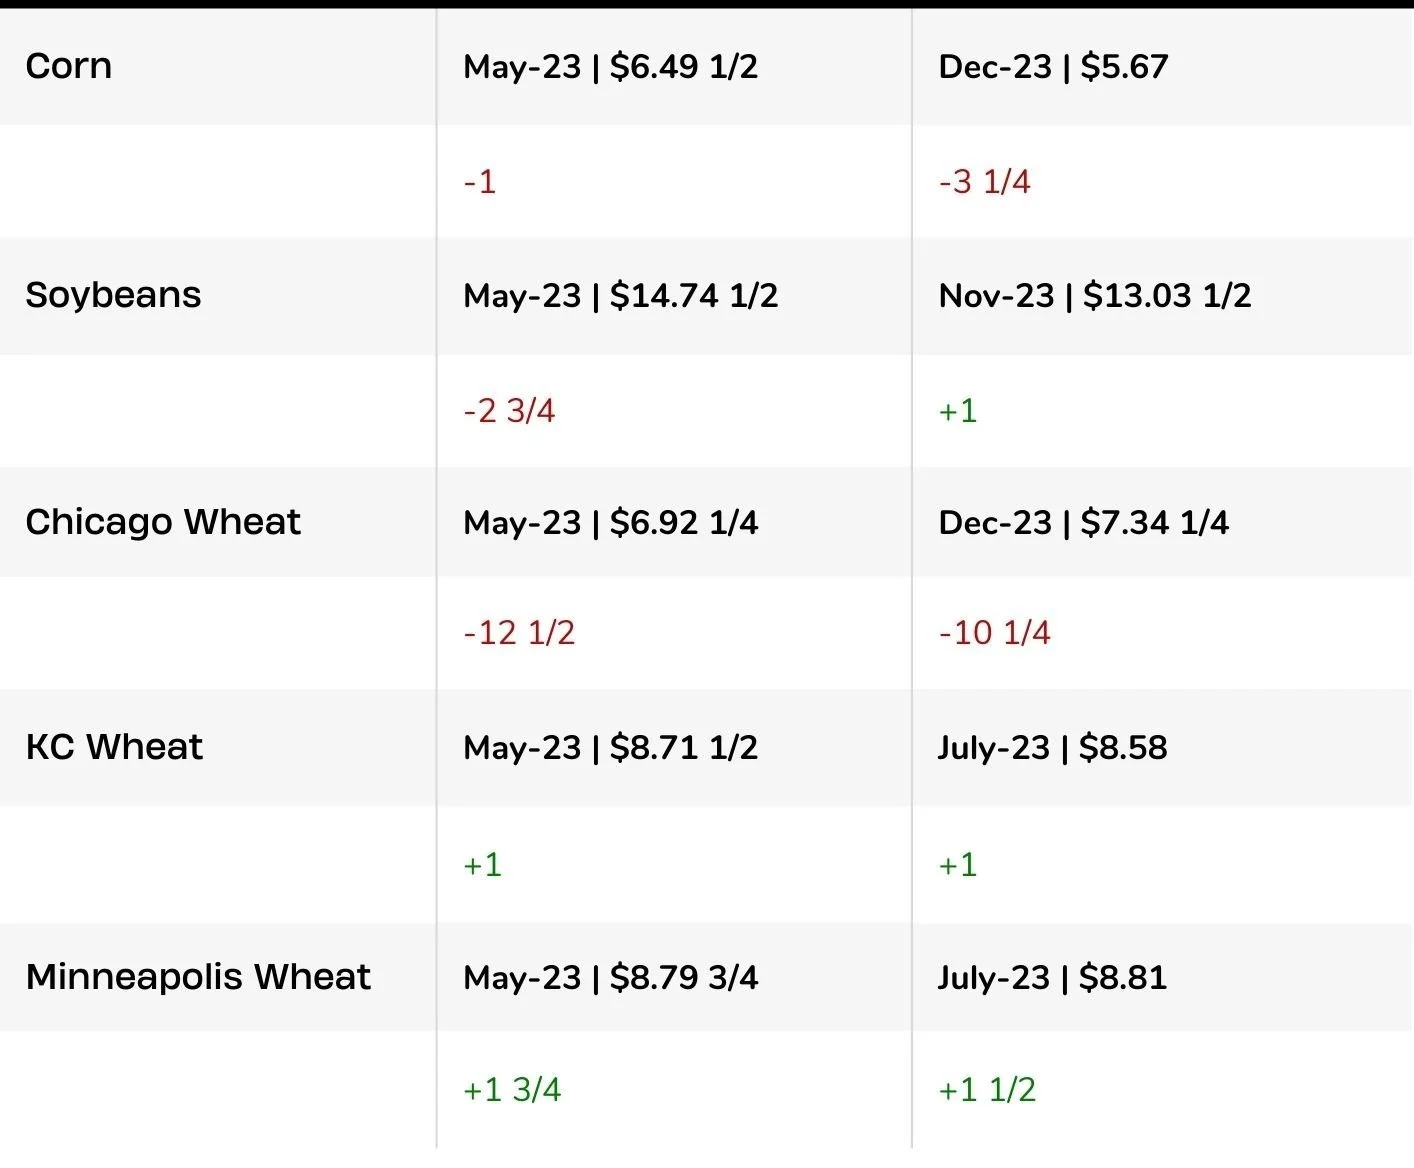
Task: Click Soybeans May-23 price $14.74 1/2
Action: (x=620, y=295)
